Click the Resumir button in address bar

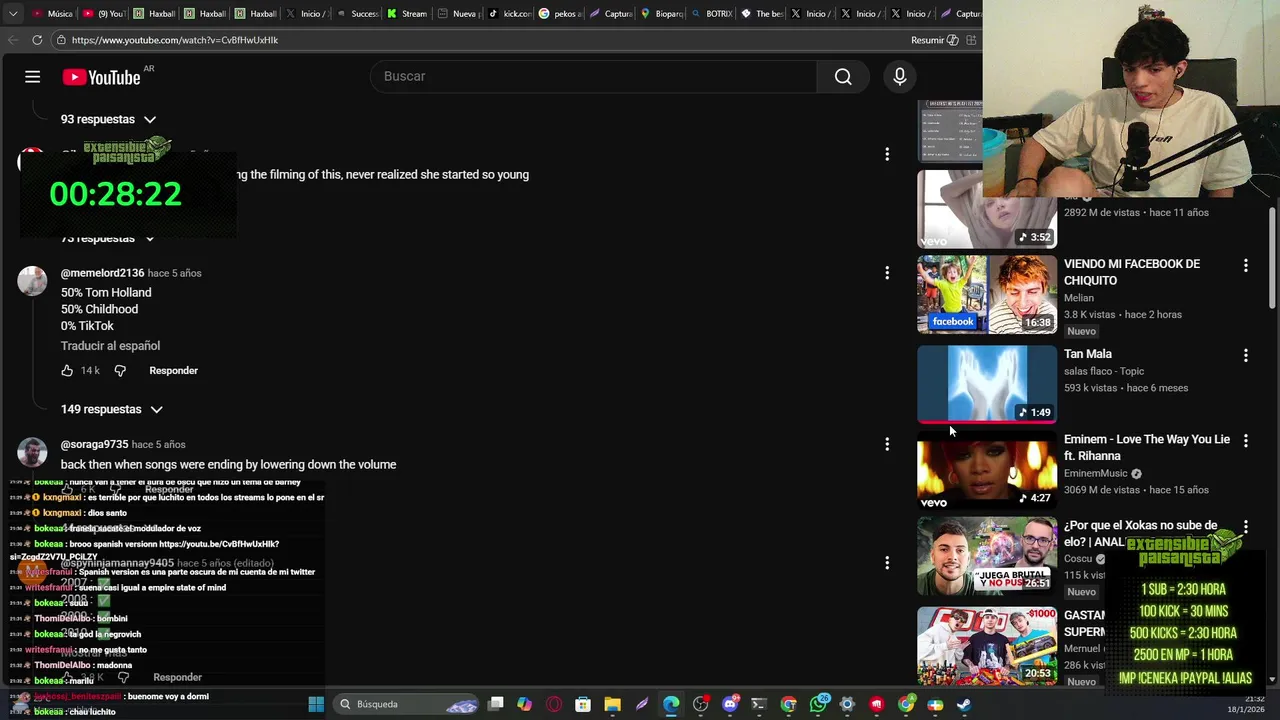coord(935,40)
